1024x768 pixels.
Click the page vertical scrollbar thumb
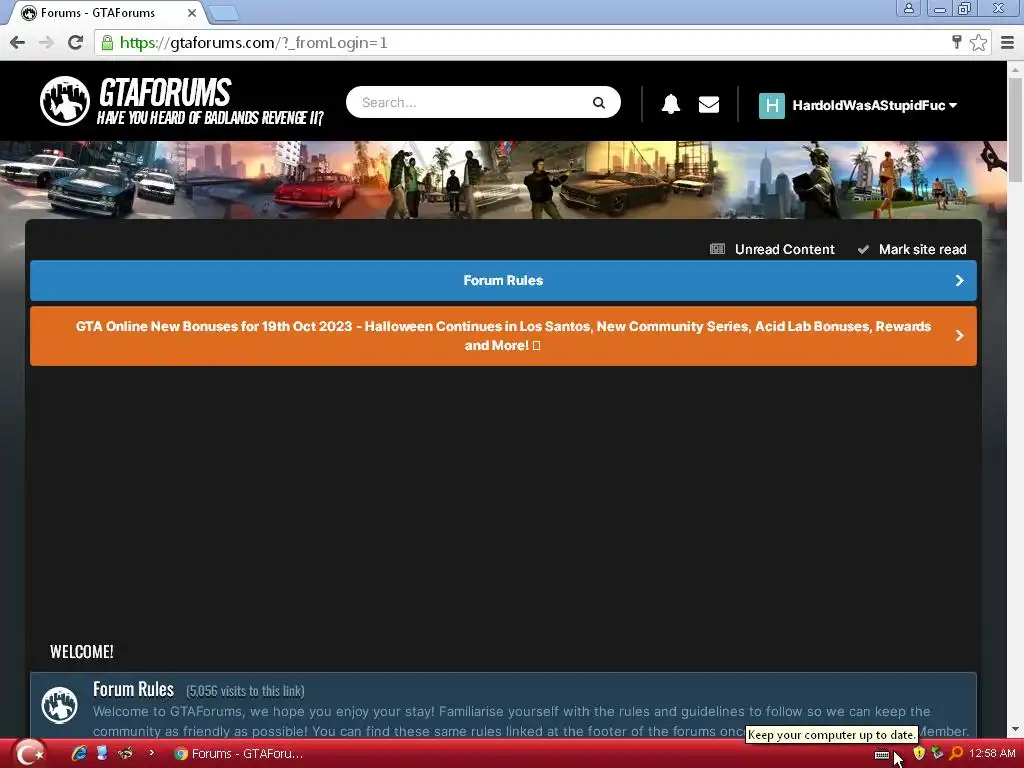coord(1016,129)
